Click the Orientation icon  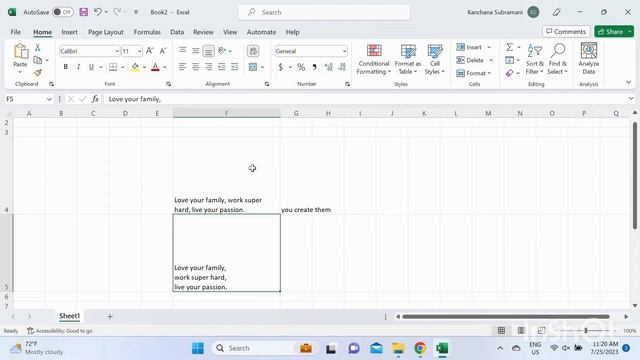tap(222, 51)
